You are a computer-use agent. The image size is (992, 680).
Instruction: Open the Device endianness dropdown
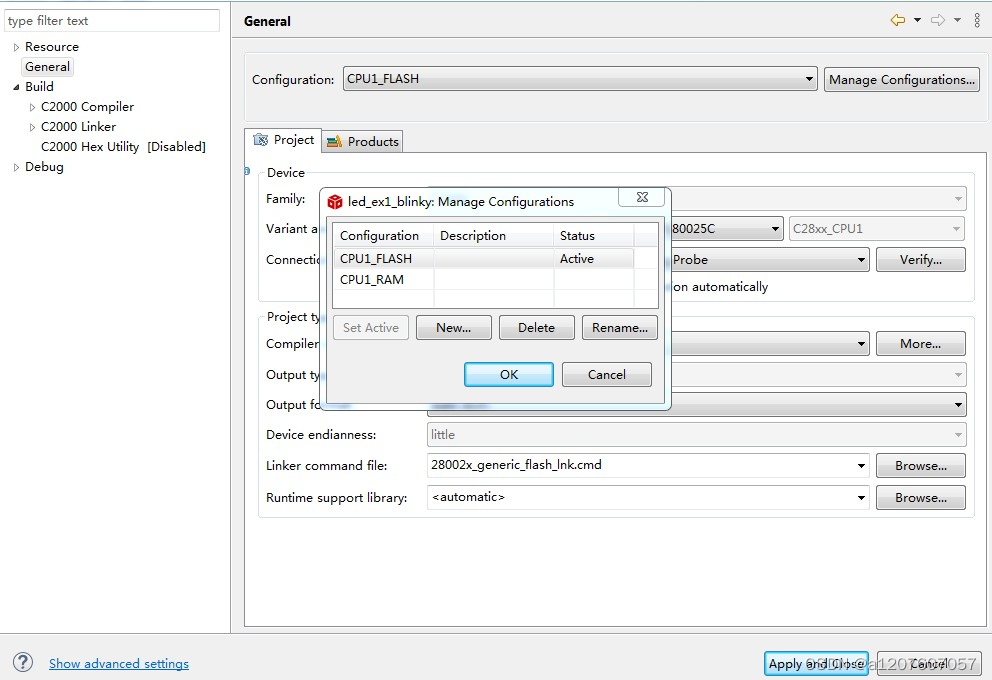pos(697,435)
